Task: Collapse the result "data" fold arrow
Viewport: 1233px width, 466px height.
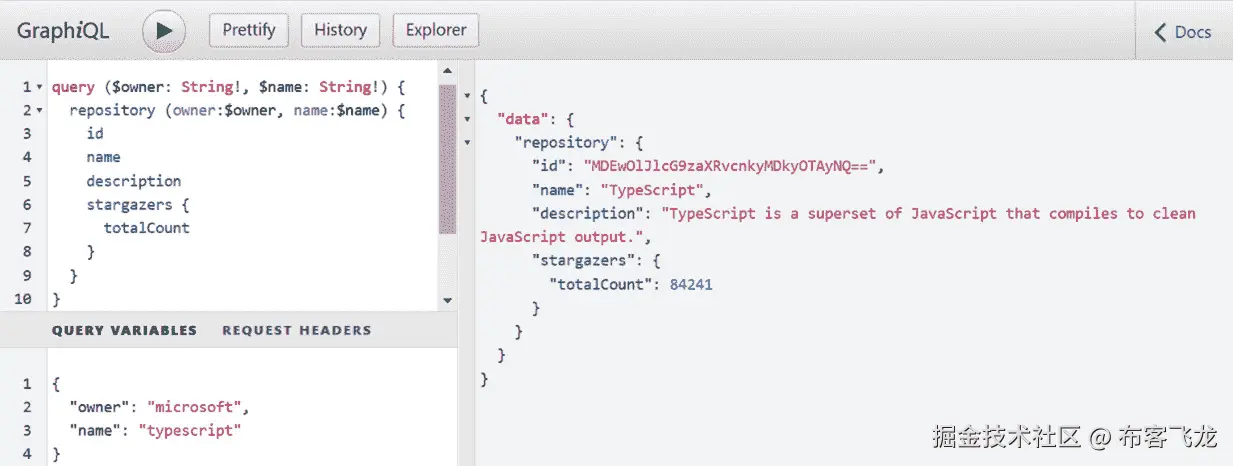Action: (x=467, y=119)
